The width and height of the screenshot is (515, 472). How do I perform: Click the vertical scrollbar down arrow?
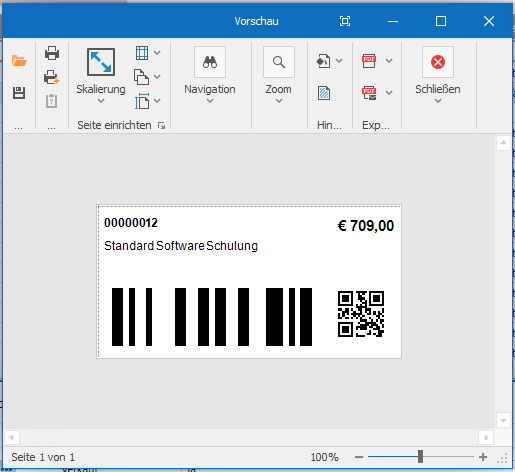pos(503,421)
